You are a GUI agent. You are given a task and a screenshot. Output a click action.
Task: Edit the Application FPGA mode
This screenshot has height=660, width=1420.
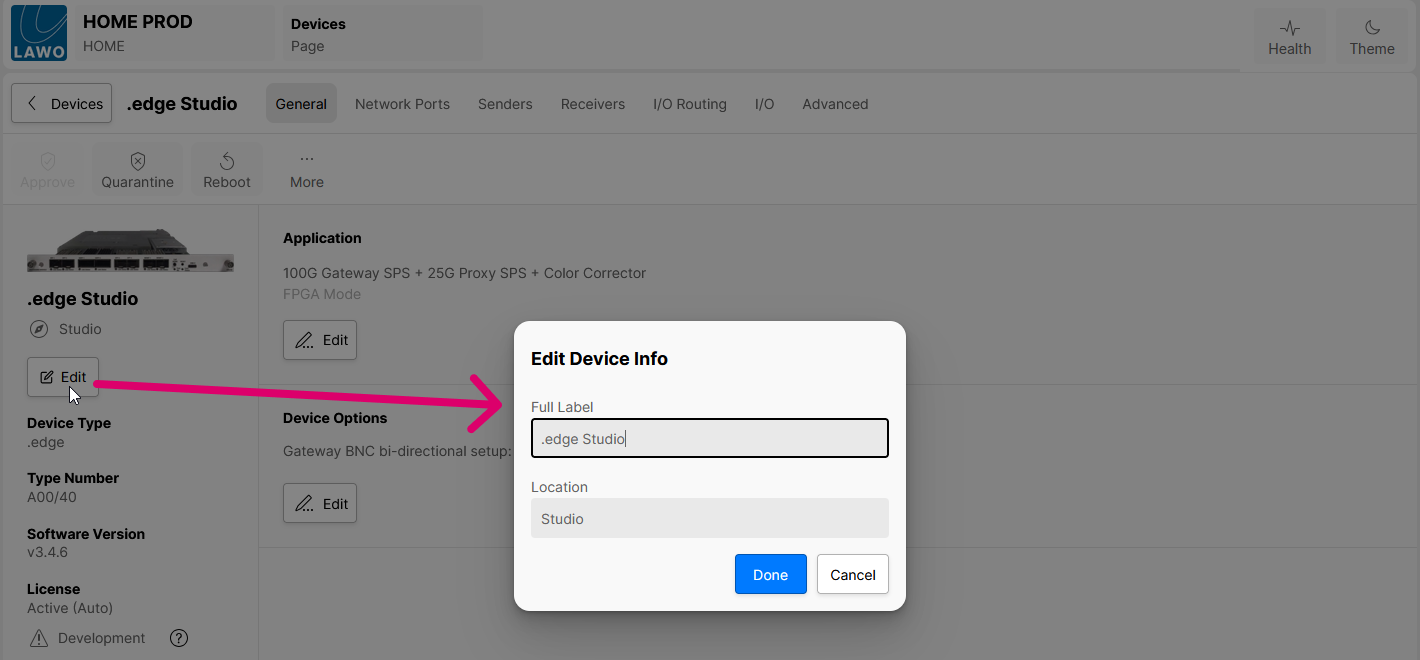coord(320,340)
